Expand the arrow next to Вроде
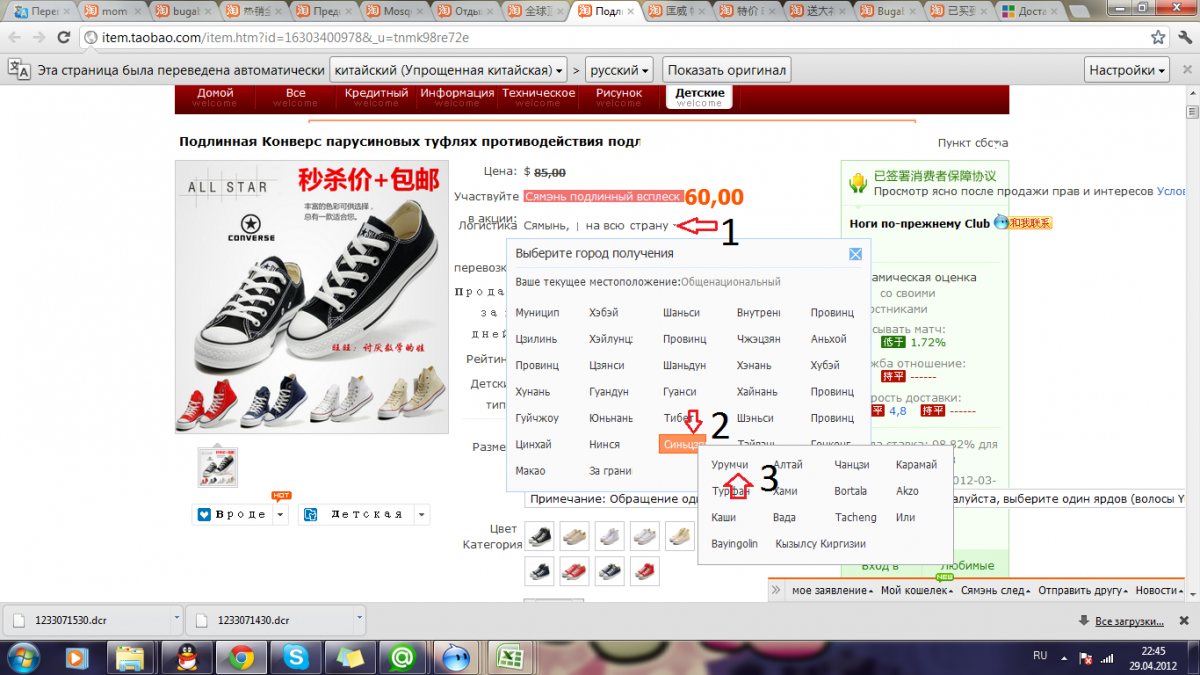This screenshot has height=675, width=1200. (281, 514)
